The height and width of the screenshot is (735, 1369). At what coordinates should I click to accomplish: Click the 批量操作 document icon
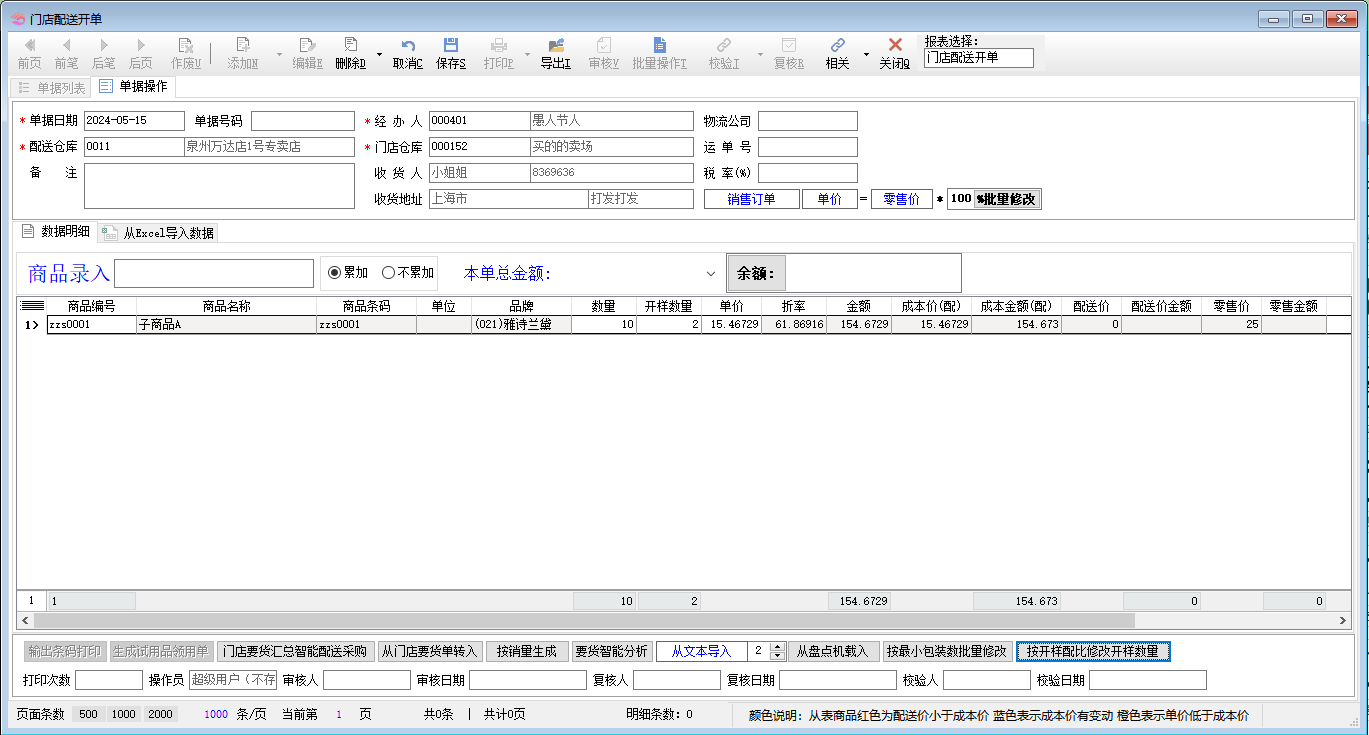(x=659, y=45)
